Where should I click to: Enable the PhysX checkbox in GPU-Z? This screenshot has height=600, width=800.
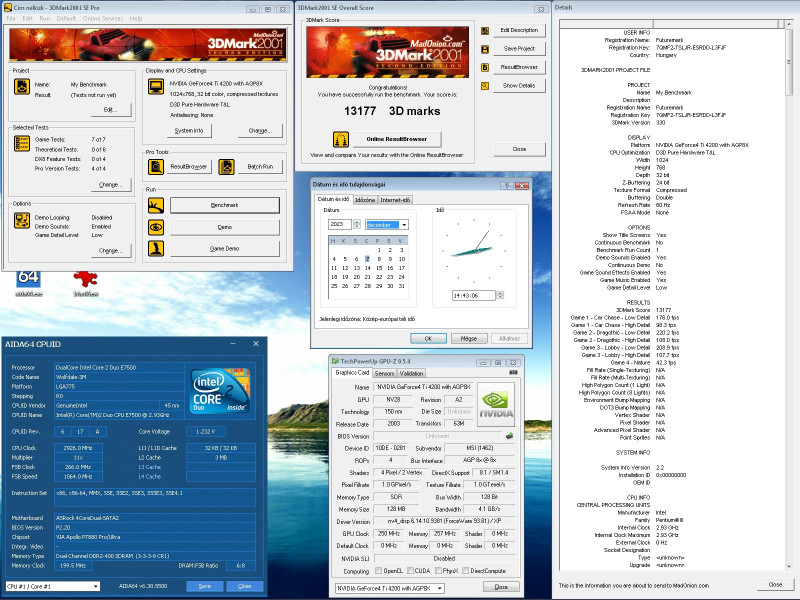point(437,571)
